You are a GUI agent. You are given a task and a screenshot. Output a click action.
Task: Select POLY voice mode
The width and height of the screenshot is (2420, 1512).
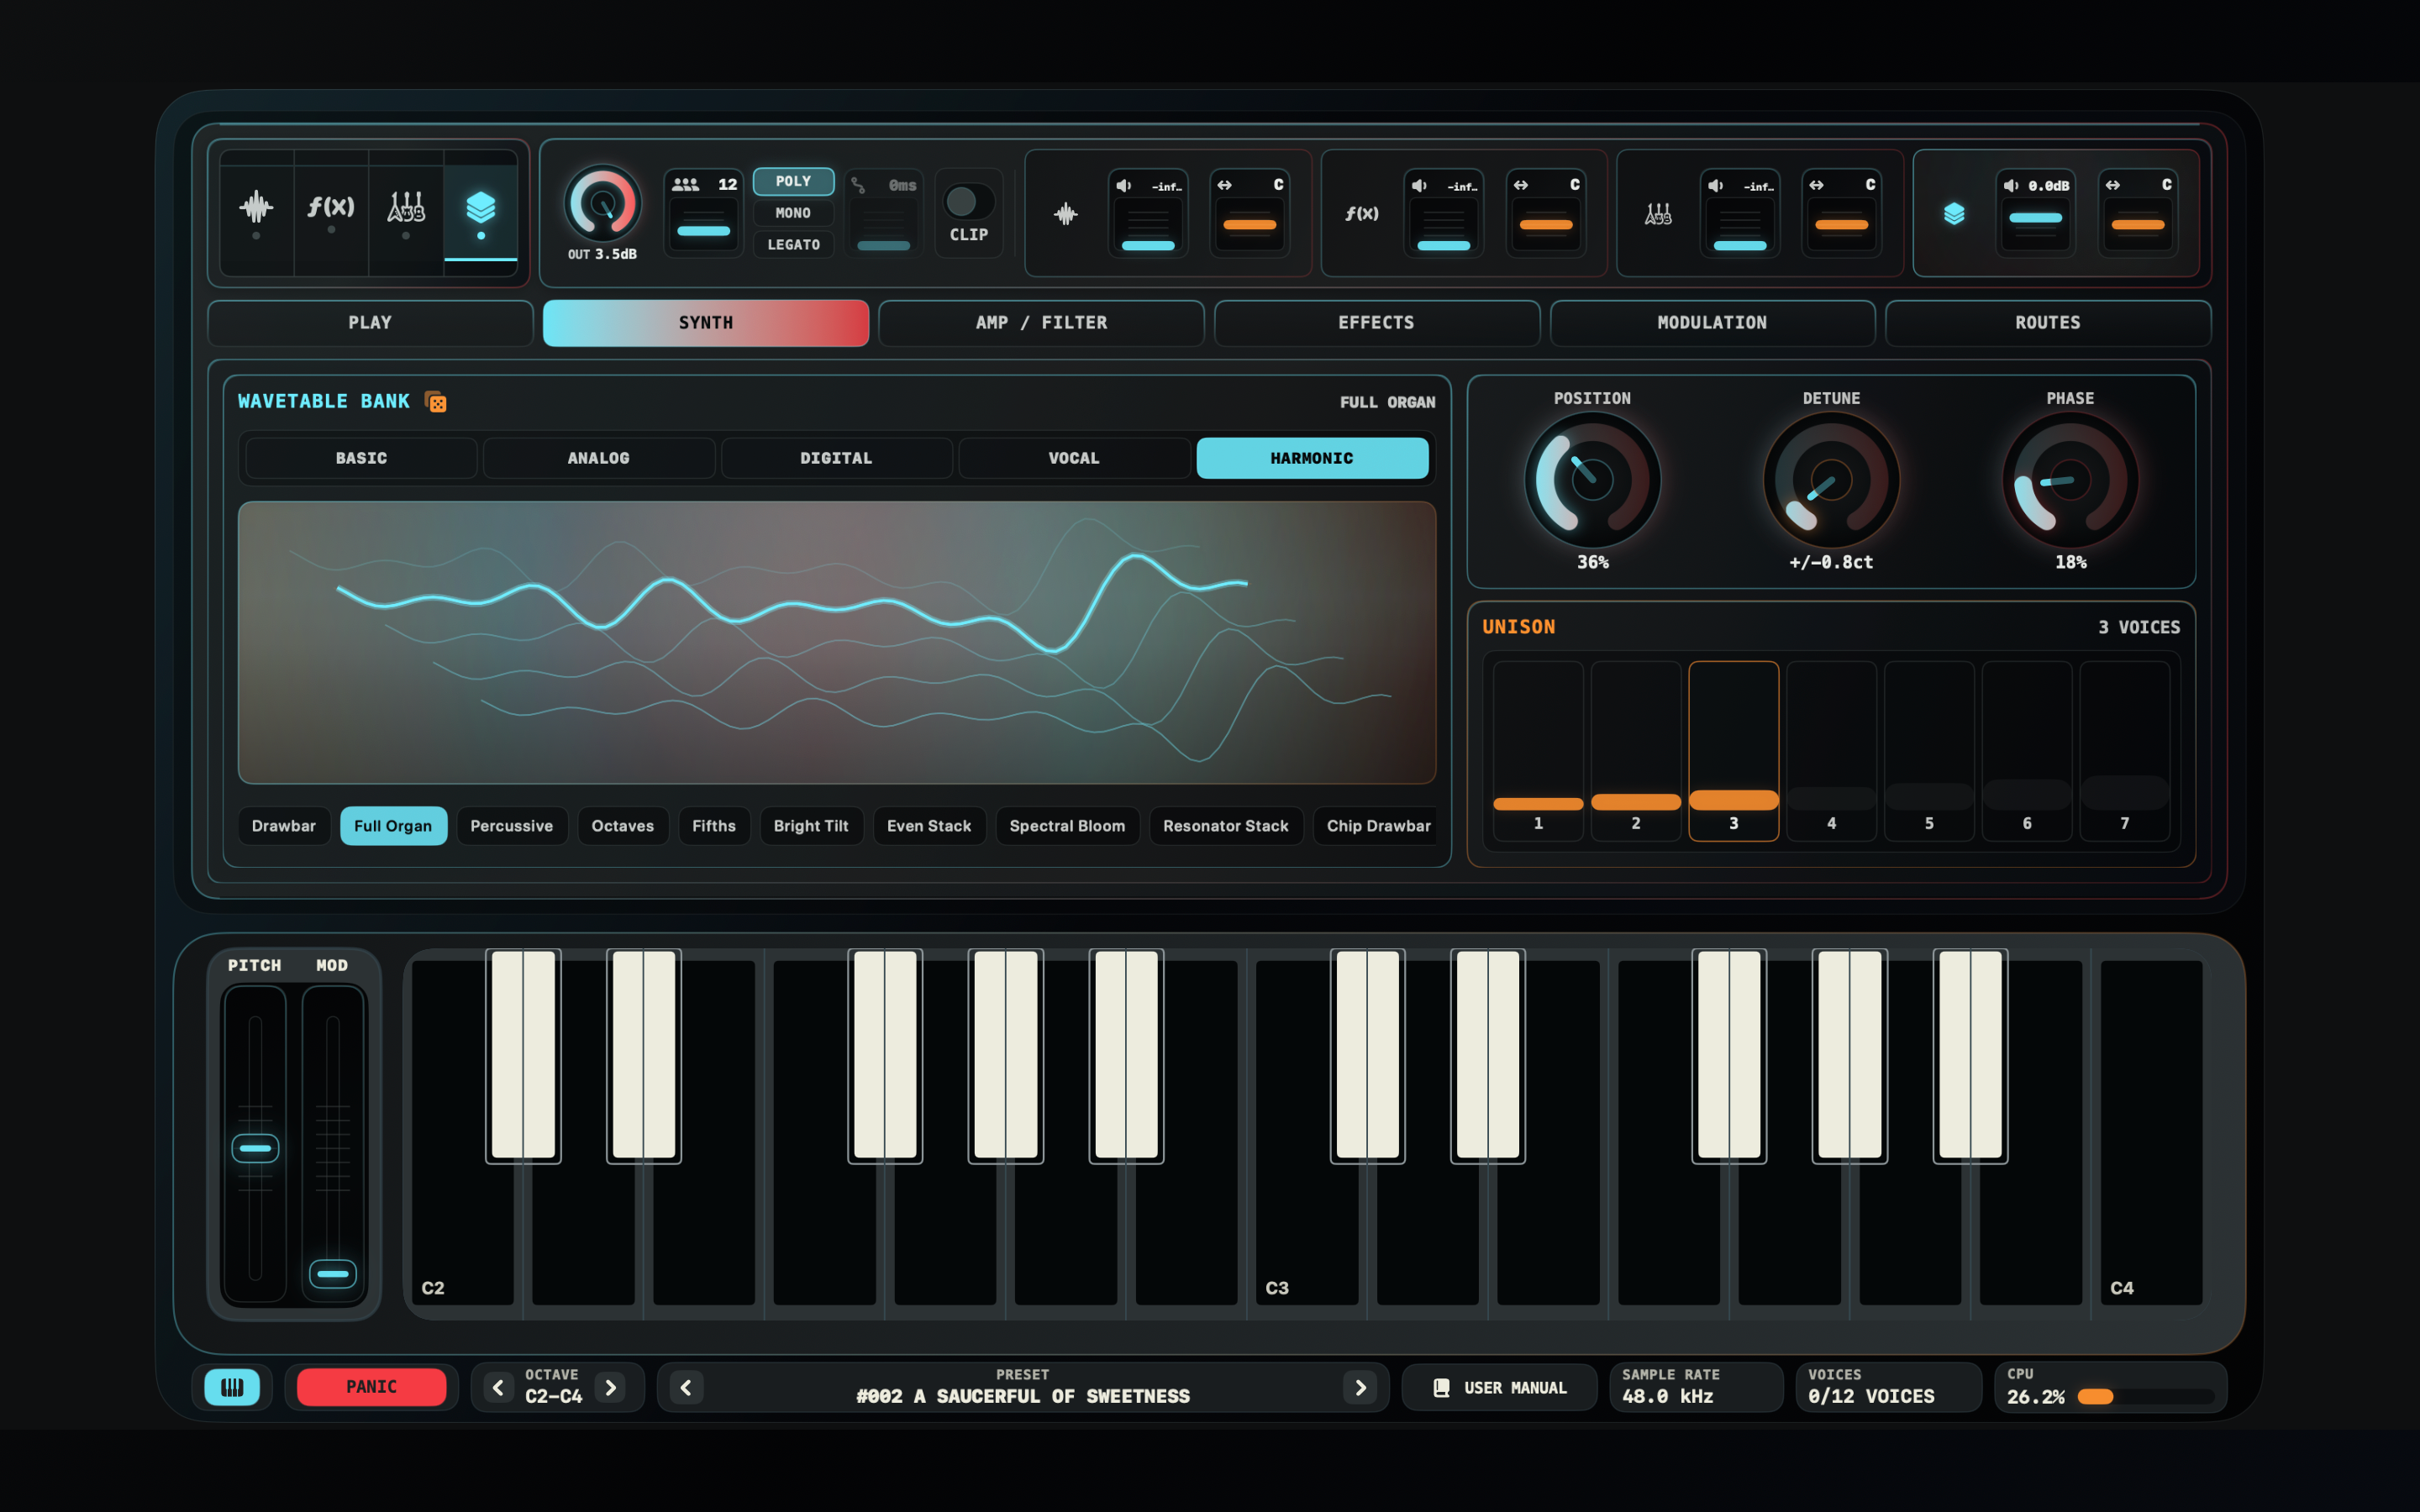point(793,181)
